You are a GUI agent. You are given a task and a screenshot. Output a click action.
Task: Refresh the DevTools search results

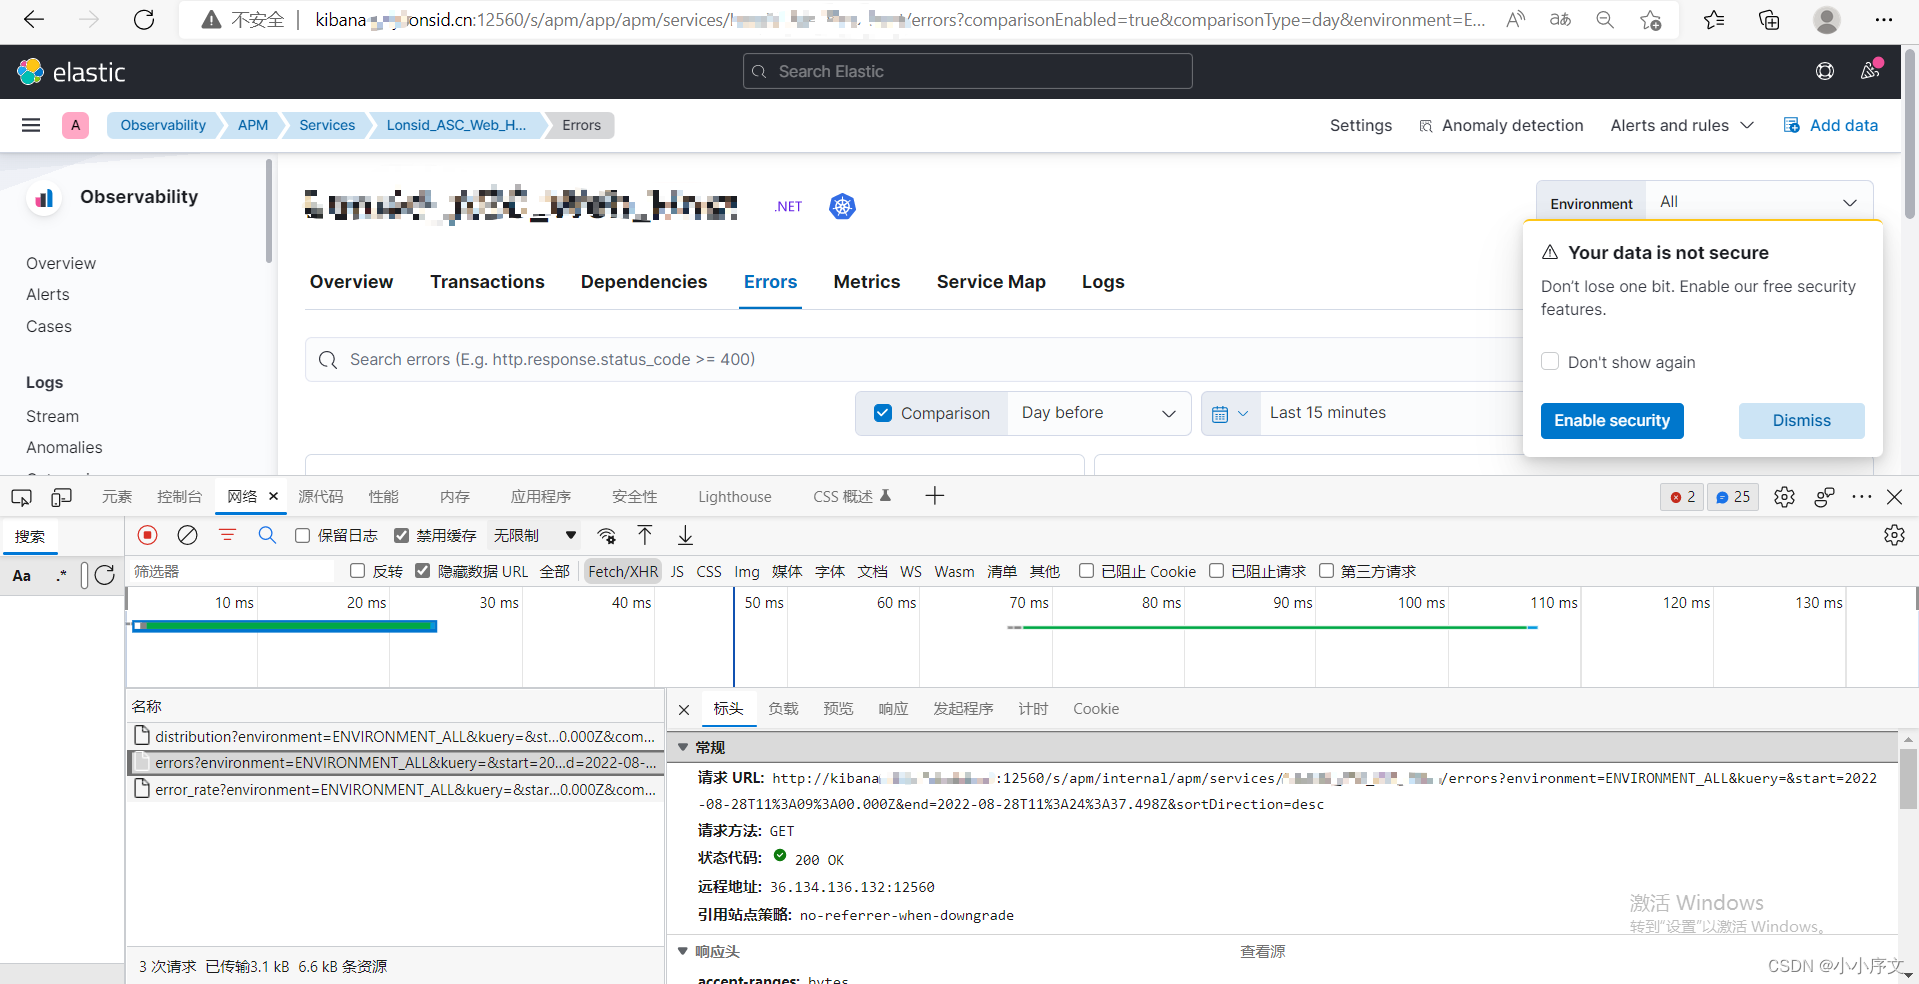pyautogui.click(x=105, y=574)
